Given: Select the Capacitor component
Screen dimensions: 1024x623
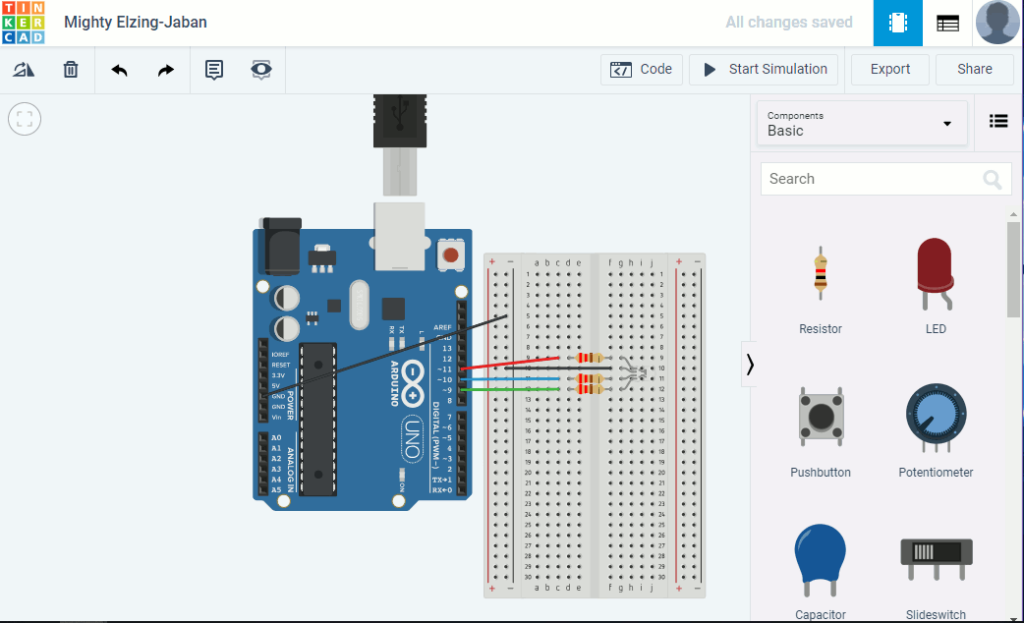Looking at the screenshot, I should 820,571.
